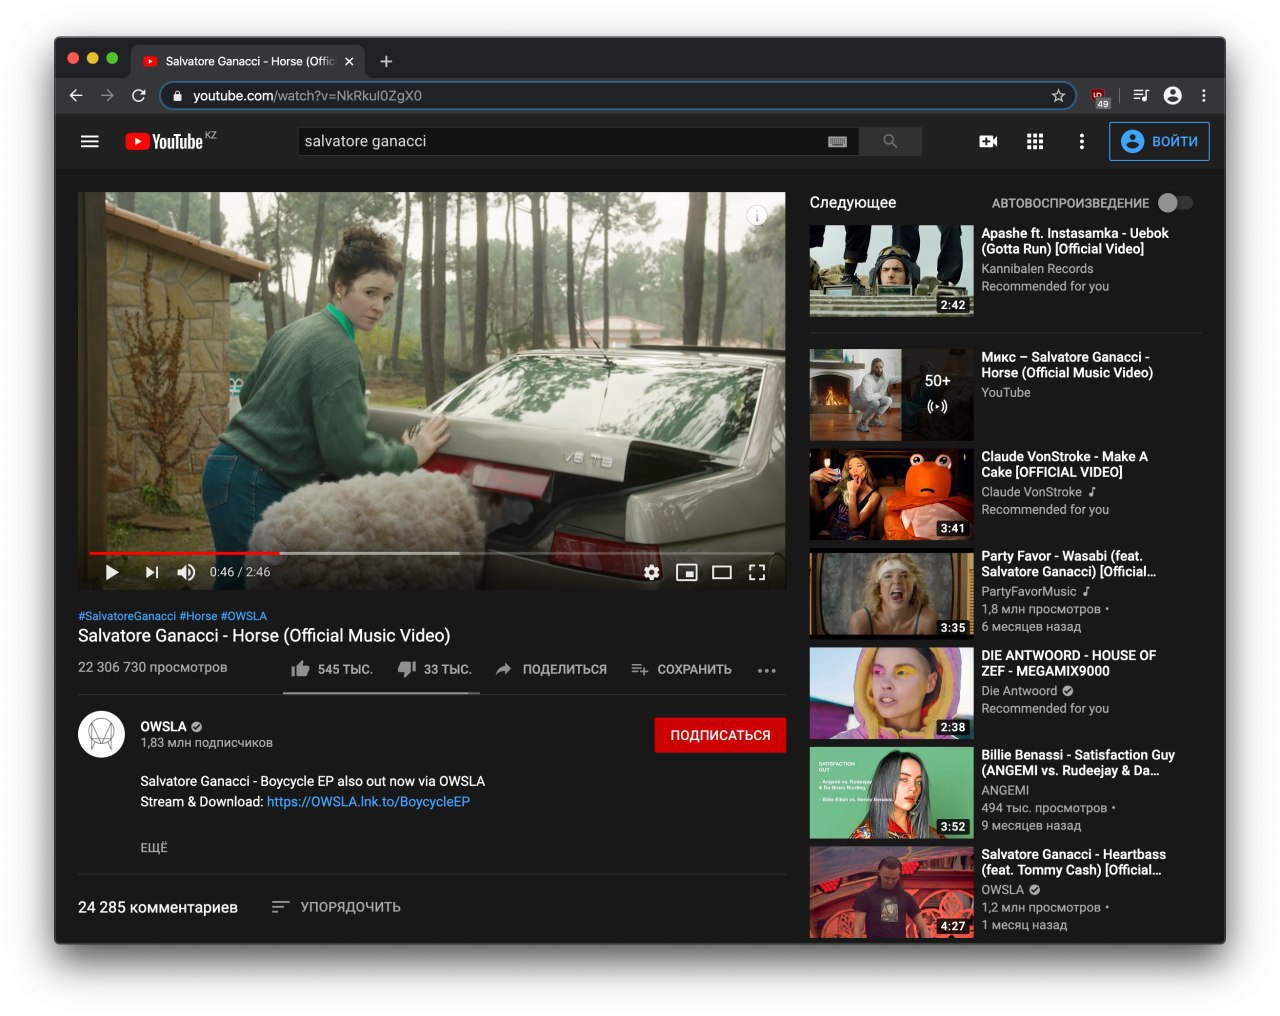Screen dimensions: 1280x1016
Task: Open Billie Benassi Satisfaction Guy thumbnail
Action: [891, 792]
